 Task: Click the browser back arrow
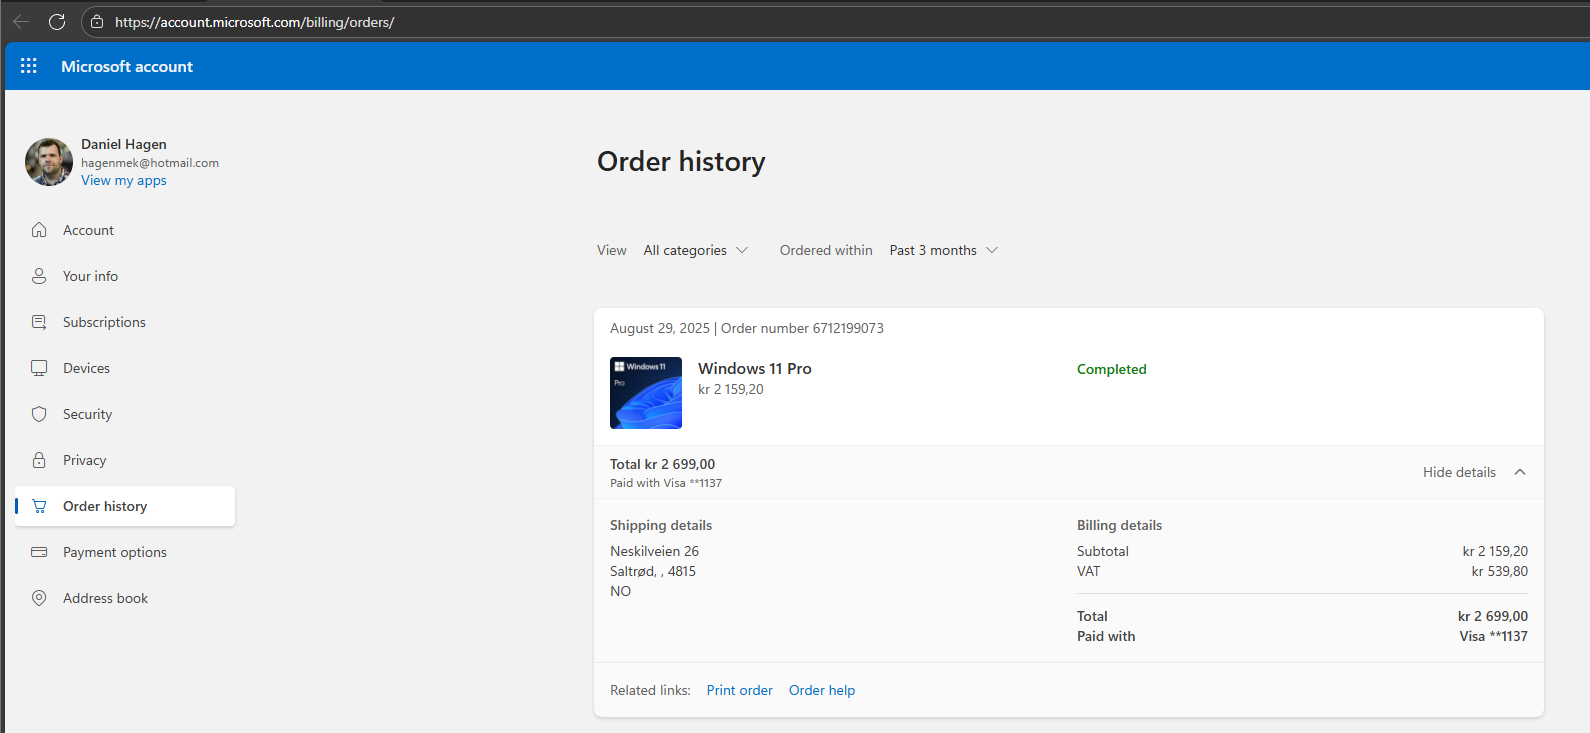click(21, 22)
